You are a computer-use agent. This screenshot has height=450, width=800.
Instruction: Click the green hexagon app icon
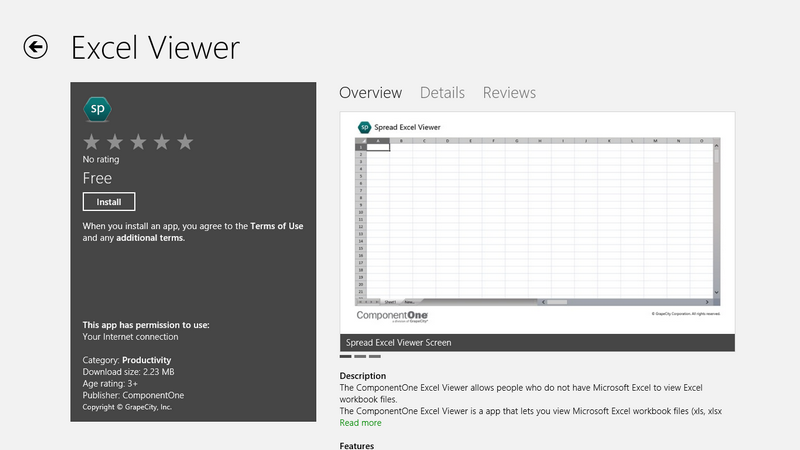tap(97, 108)
